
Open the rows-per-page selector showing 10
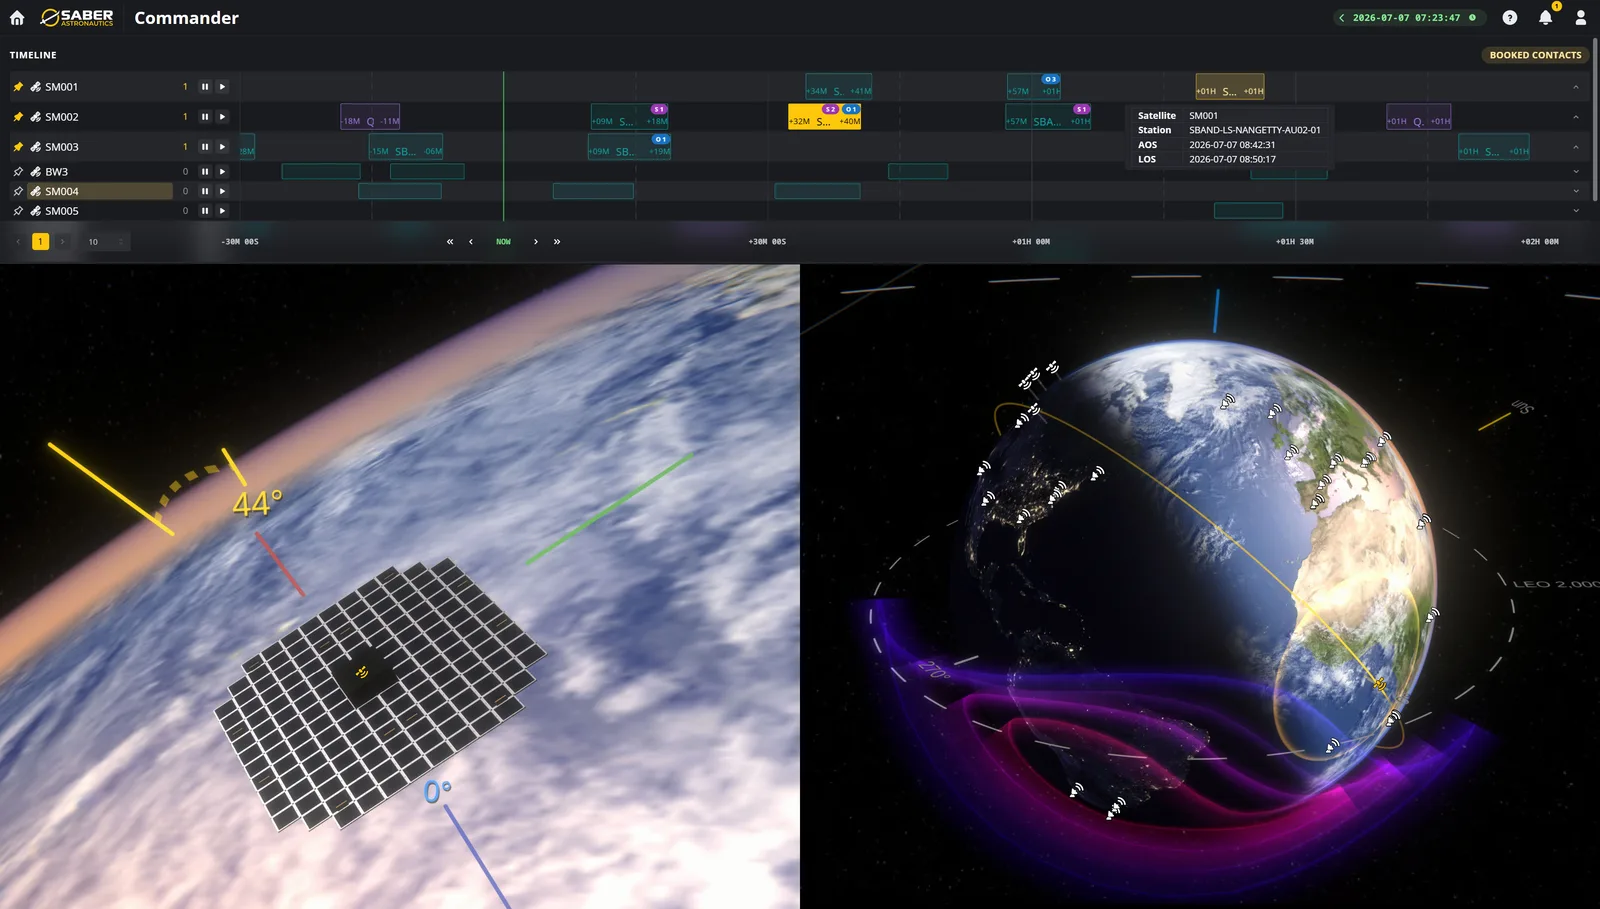click(x=105, y=242)
